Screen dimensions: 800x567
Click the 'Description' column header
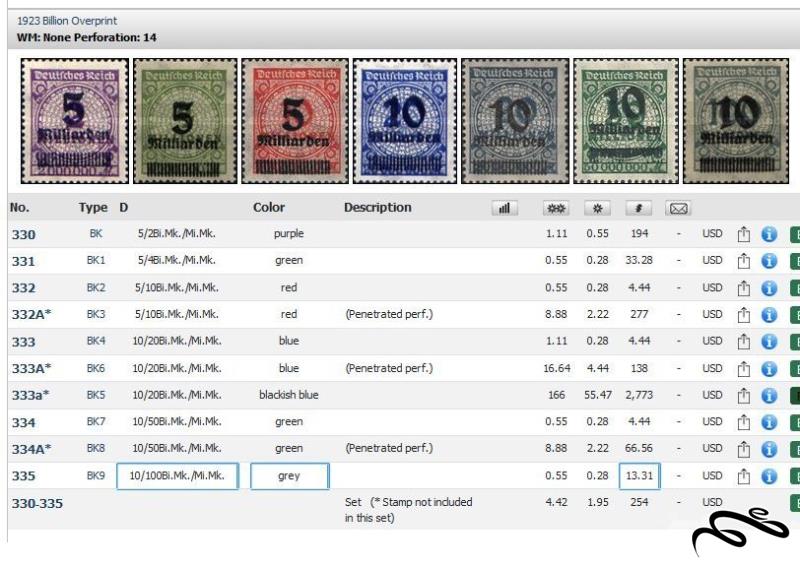pos(378,207)
